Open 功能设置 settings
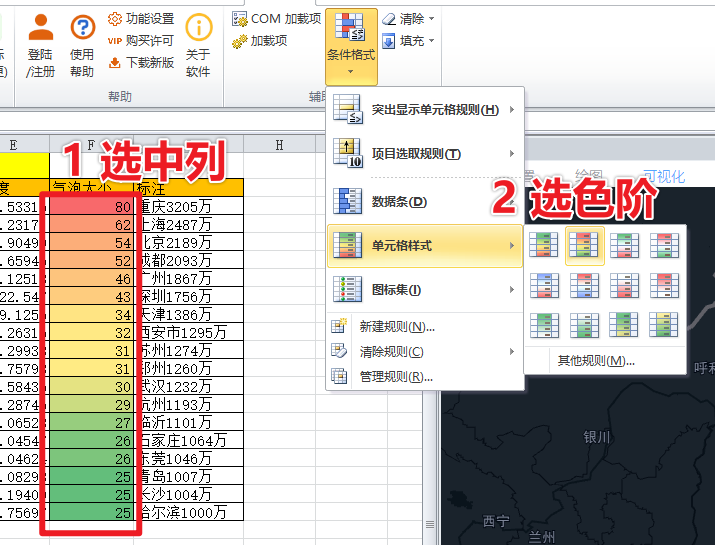715x545 pixels. pyautogui.click(x=141, y=19)
